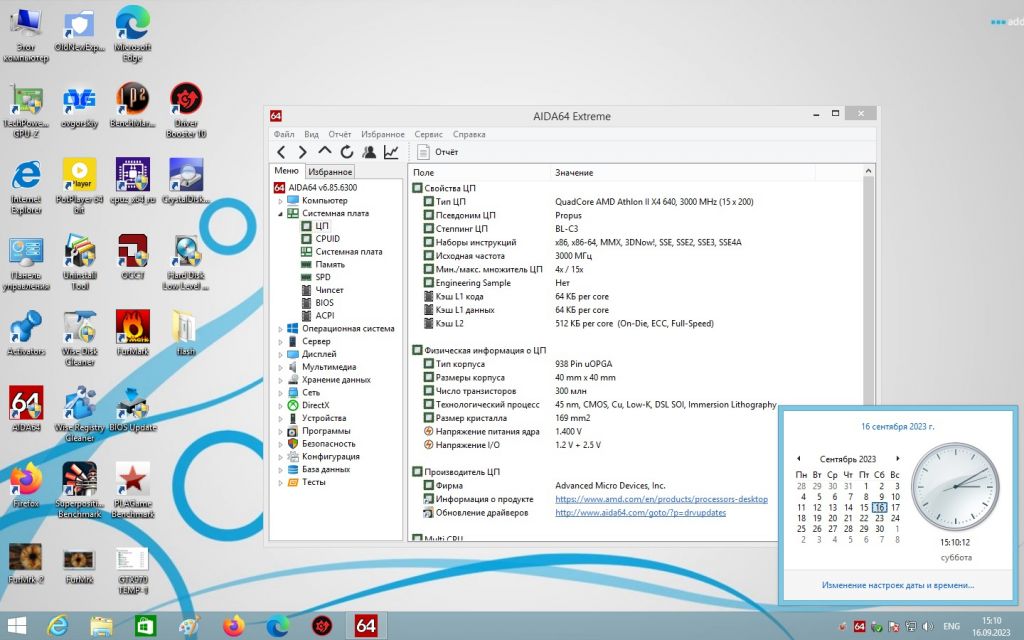Viewport: 1024px width, 640px height.
Task: Expand the Компьютер tree node
Action: (x=280, y=201)
